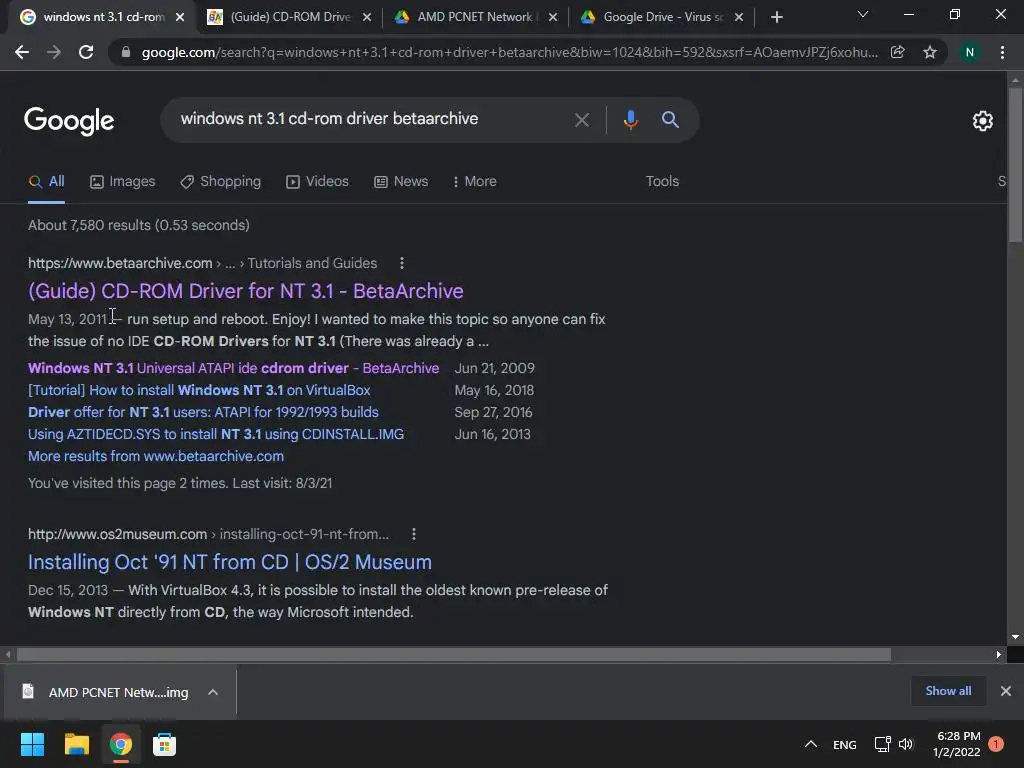The height and width of the screenshot is (768, 1024).
Task: Open File Explorer from the taskbar
Action: pyautogui.click(x=76, y=744)
